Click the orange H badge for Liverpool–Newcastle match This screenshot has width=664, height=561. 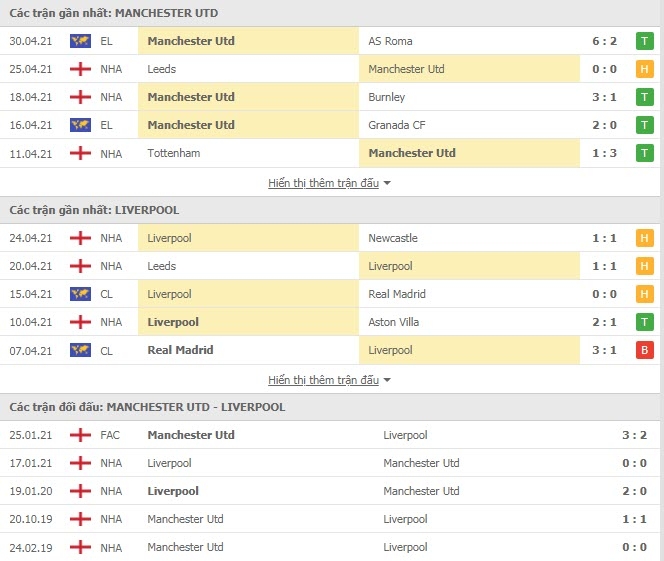pos(644,238)
